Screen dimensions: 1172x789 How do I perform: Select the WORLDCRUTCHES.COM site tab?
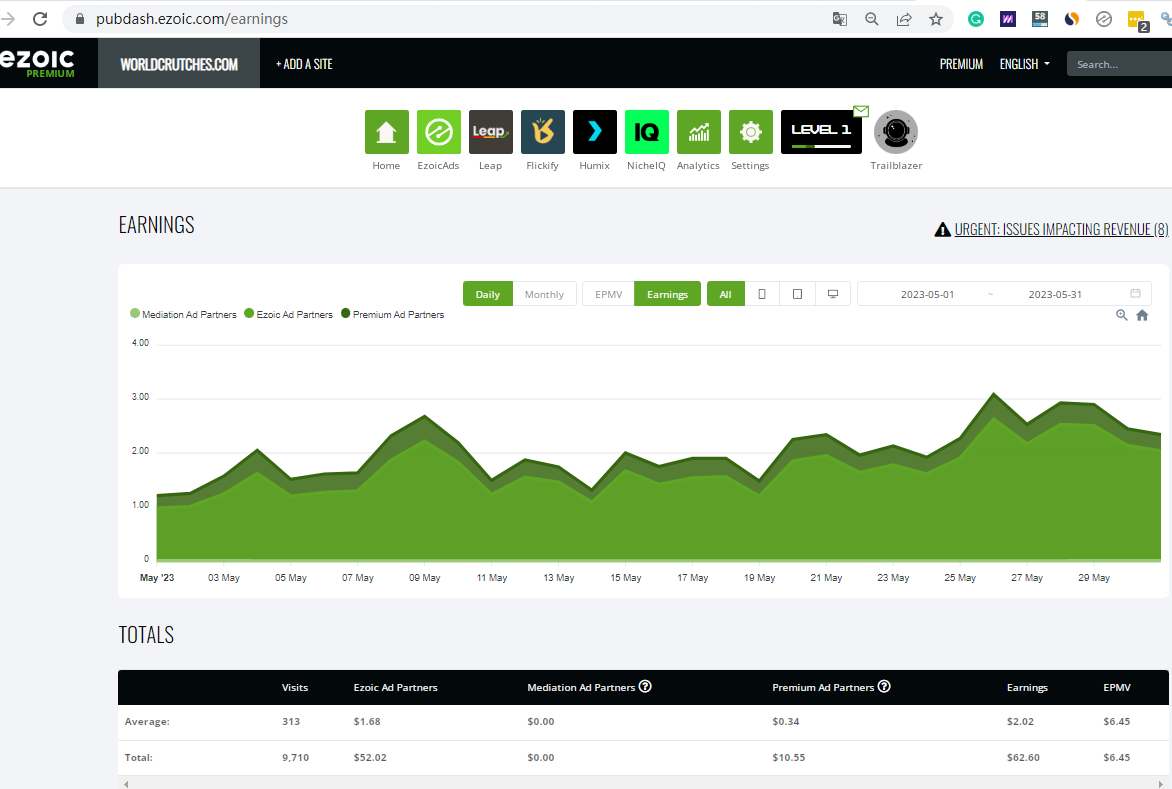(179, 64)
